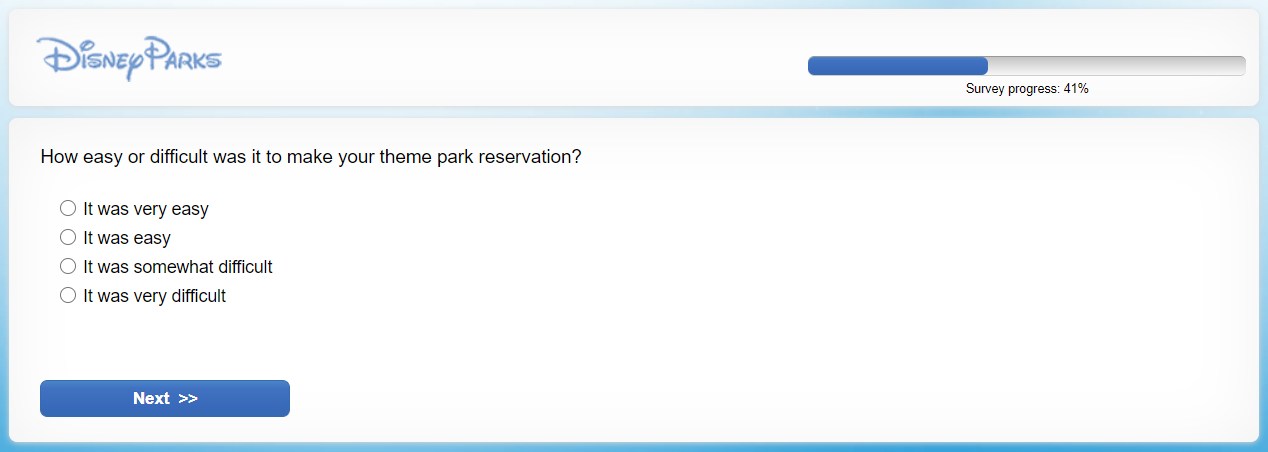Click the "It was very easy" answer label
This screenshot has width=1268, height=452.
[x=146, y=210]
